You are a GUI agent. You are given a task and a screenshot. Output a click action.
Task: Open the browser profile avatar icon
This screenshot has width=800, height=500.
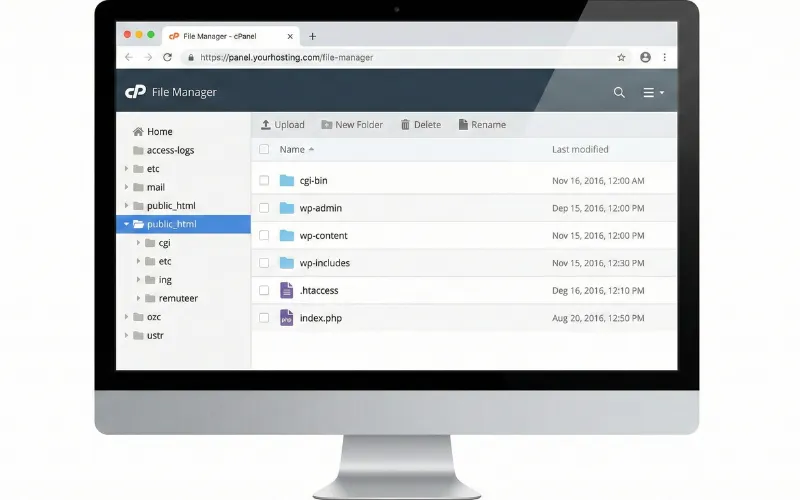(645, 57)
